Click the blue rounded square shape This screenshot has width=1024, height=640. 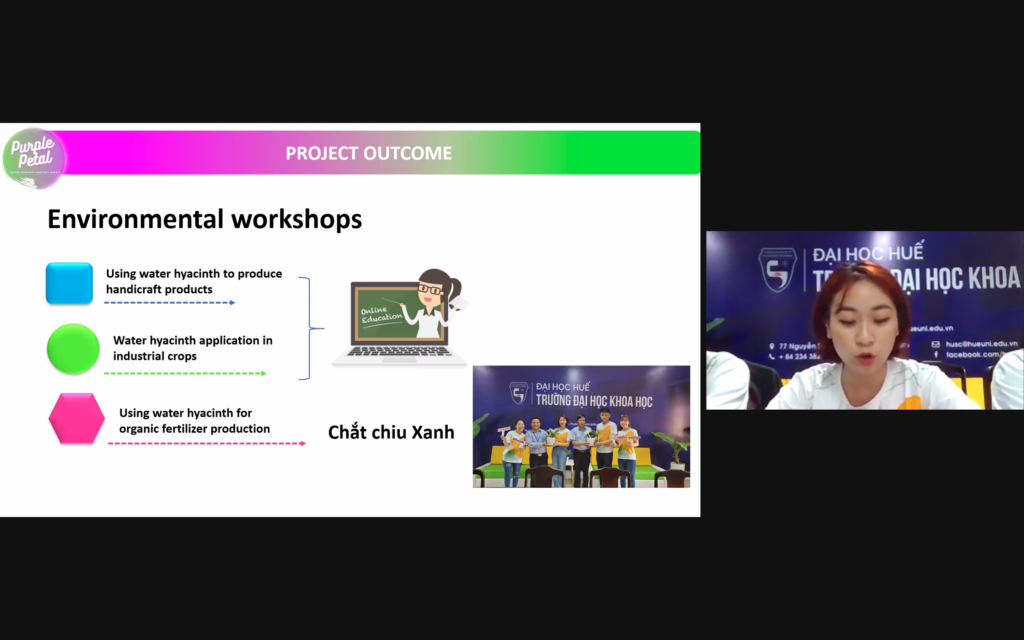69,283
